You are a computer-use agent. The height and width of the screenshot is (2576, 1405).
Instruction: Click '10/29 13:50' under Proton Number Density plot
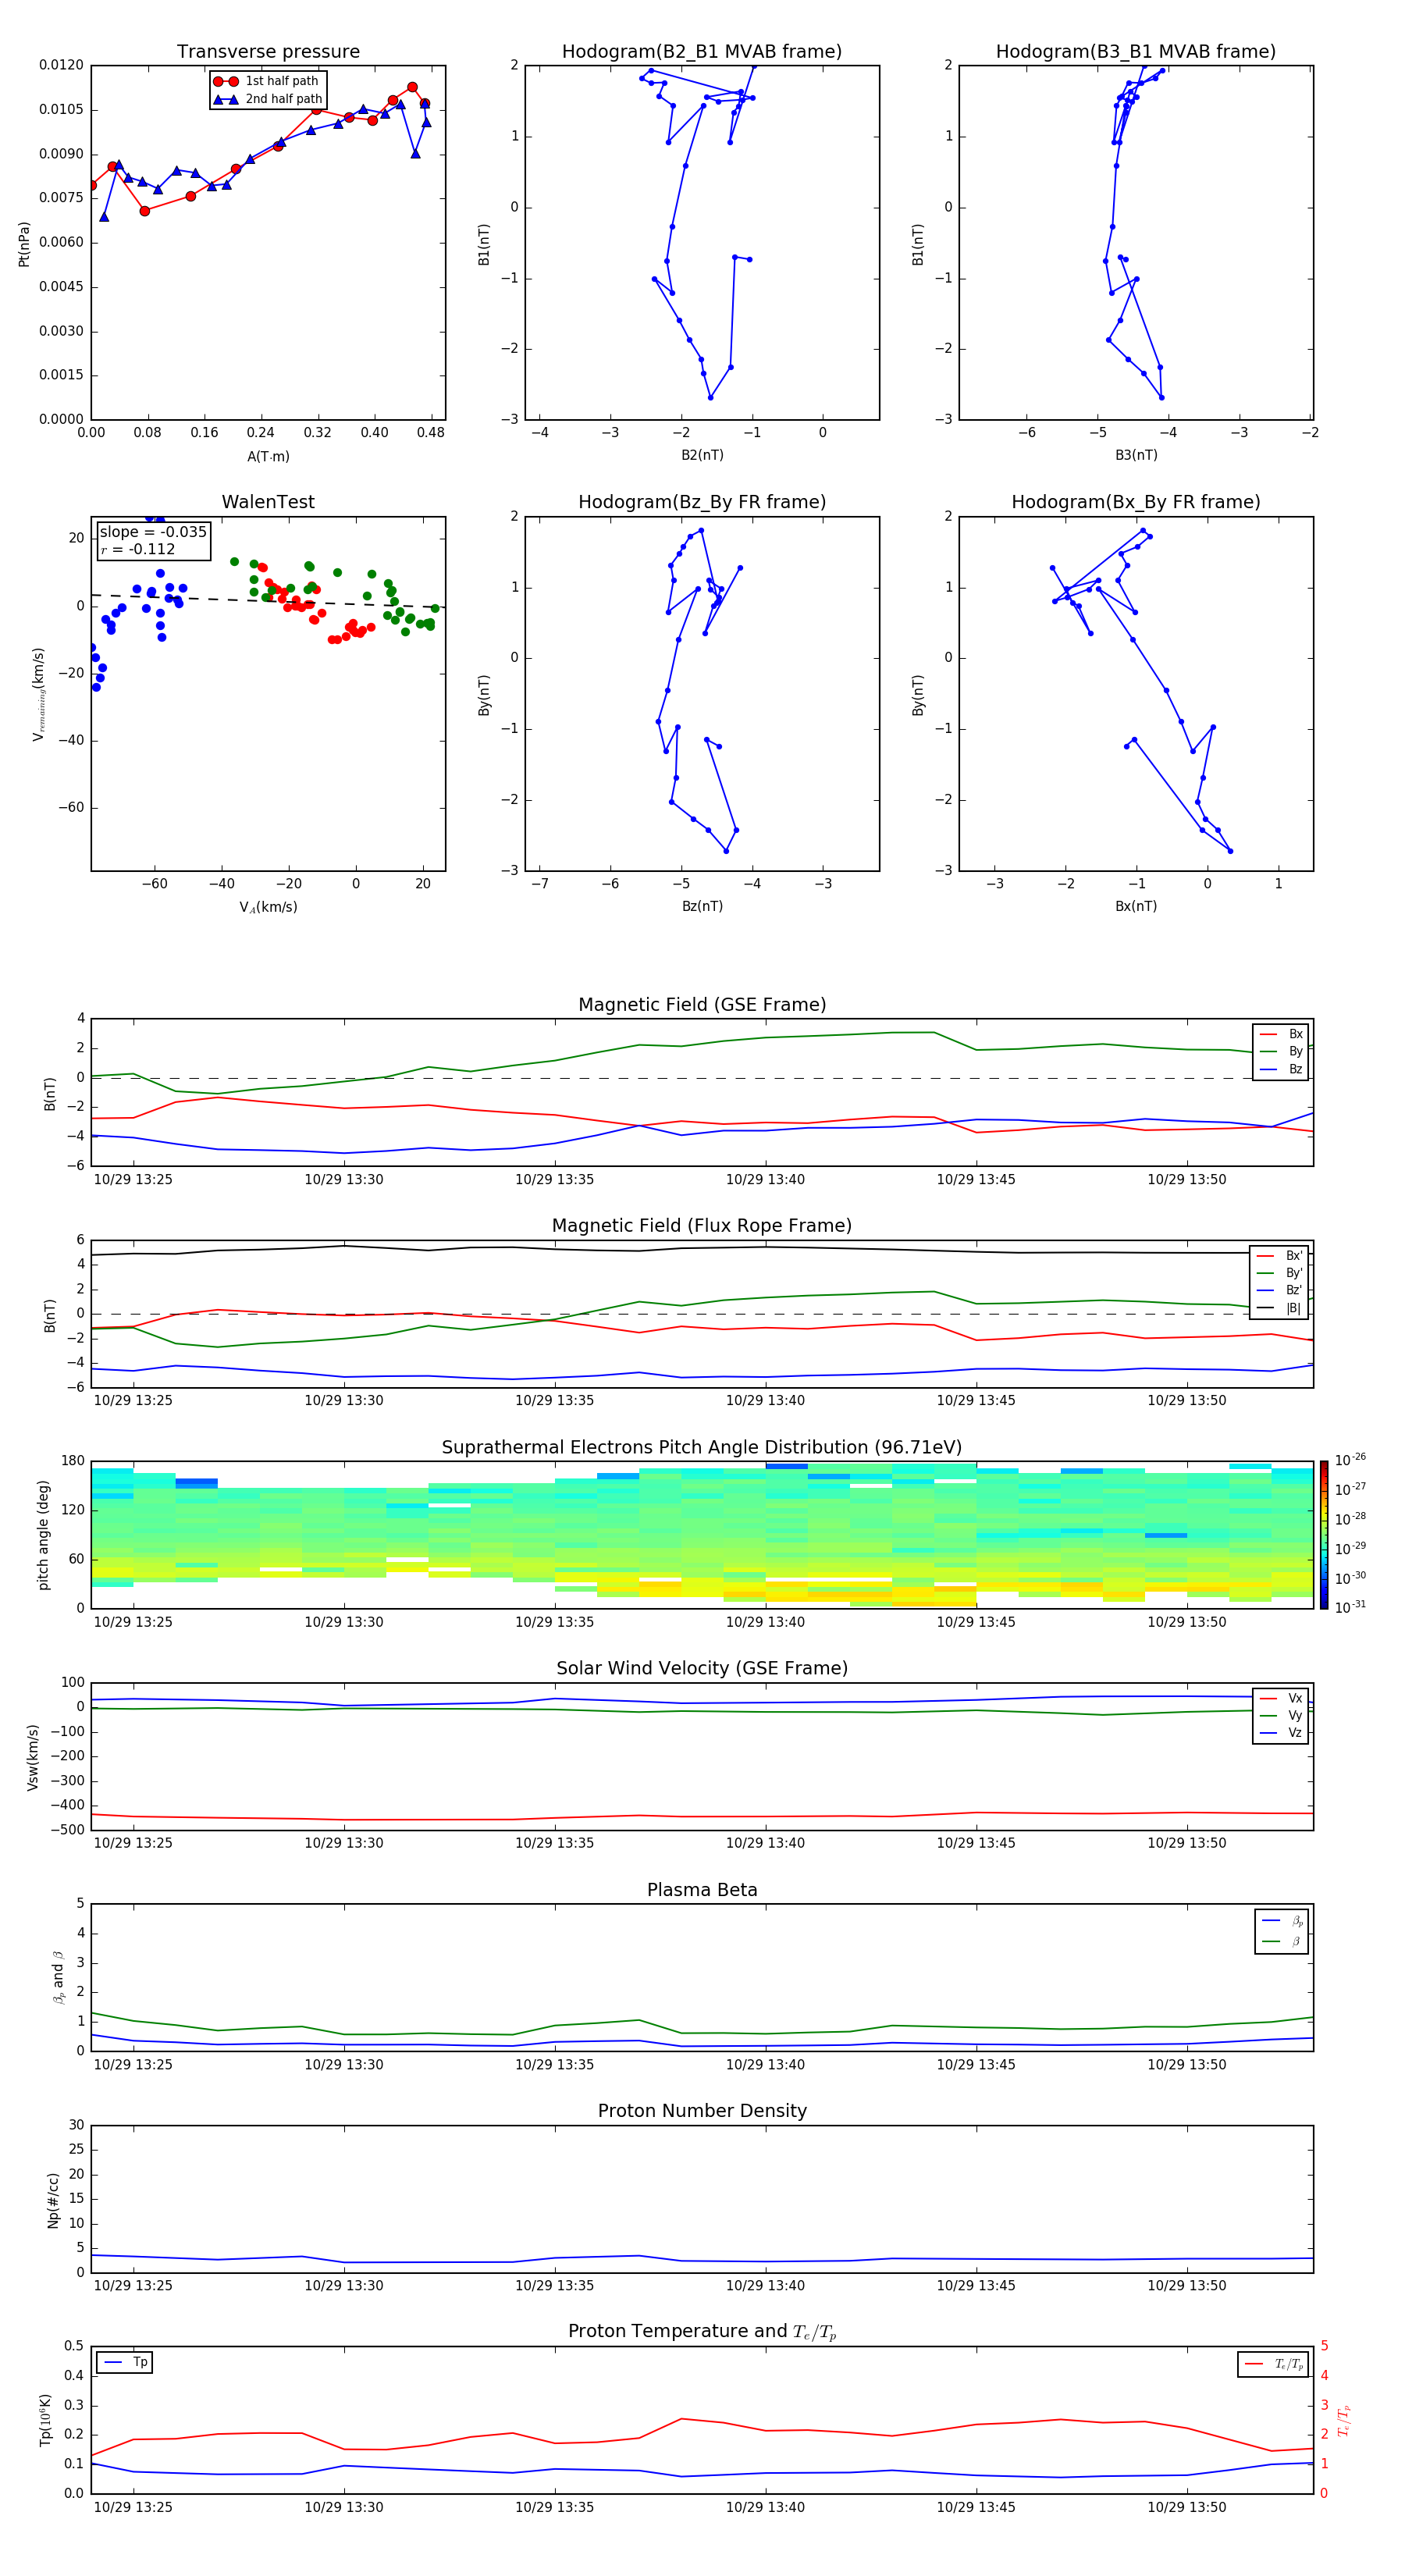(1186, 2286)
